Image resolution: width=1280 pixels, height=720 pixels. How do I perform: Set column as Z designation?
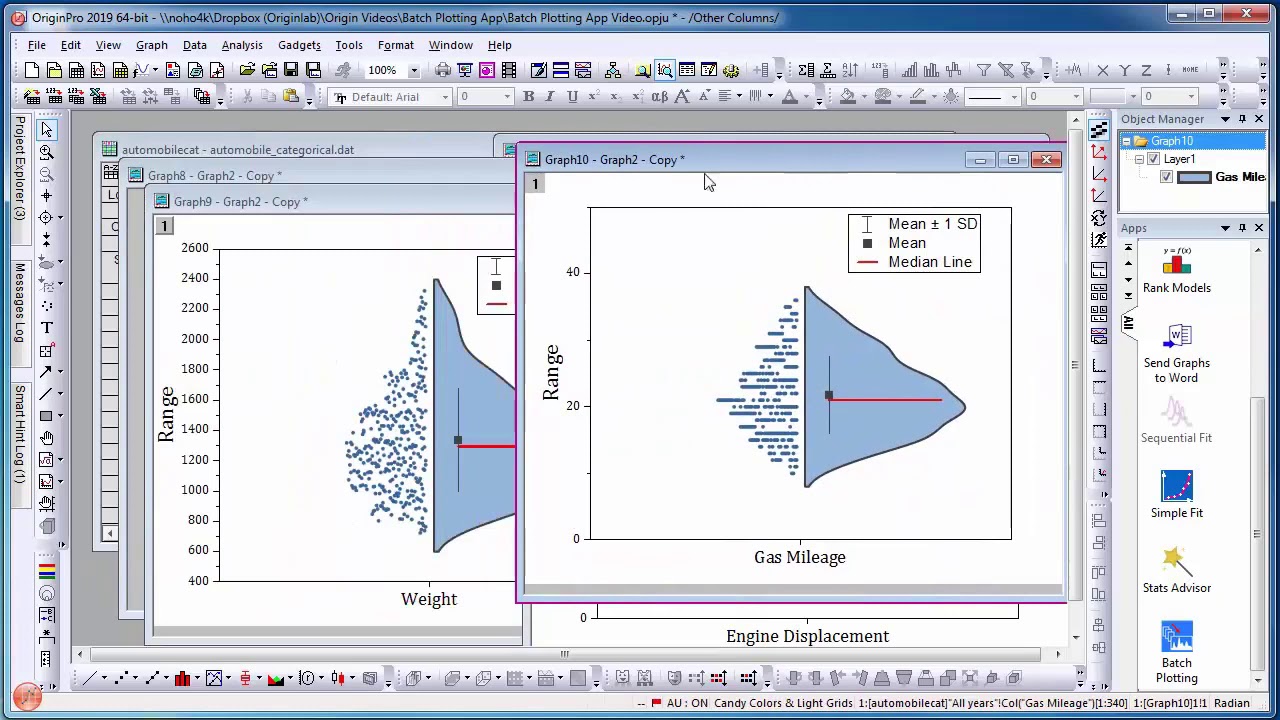[x=1146, y=70]
